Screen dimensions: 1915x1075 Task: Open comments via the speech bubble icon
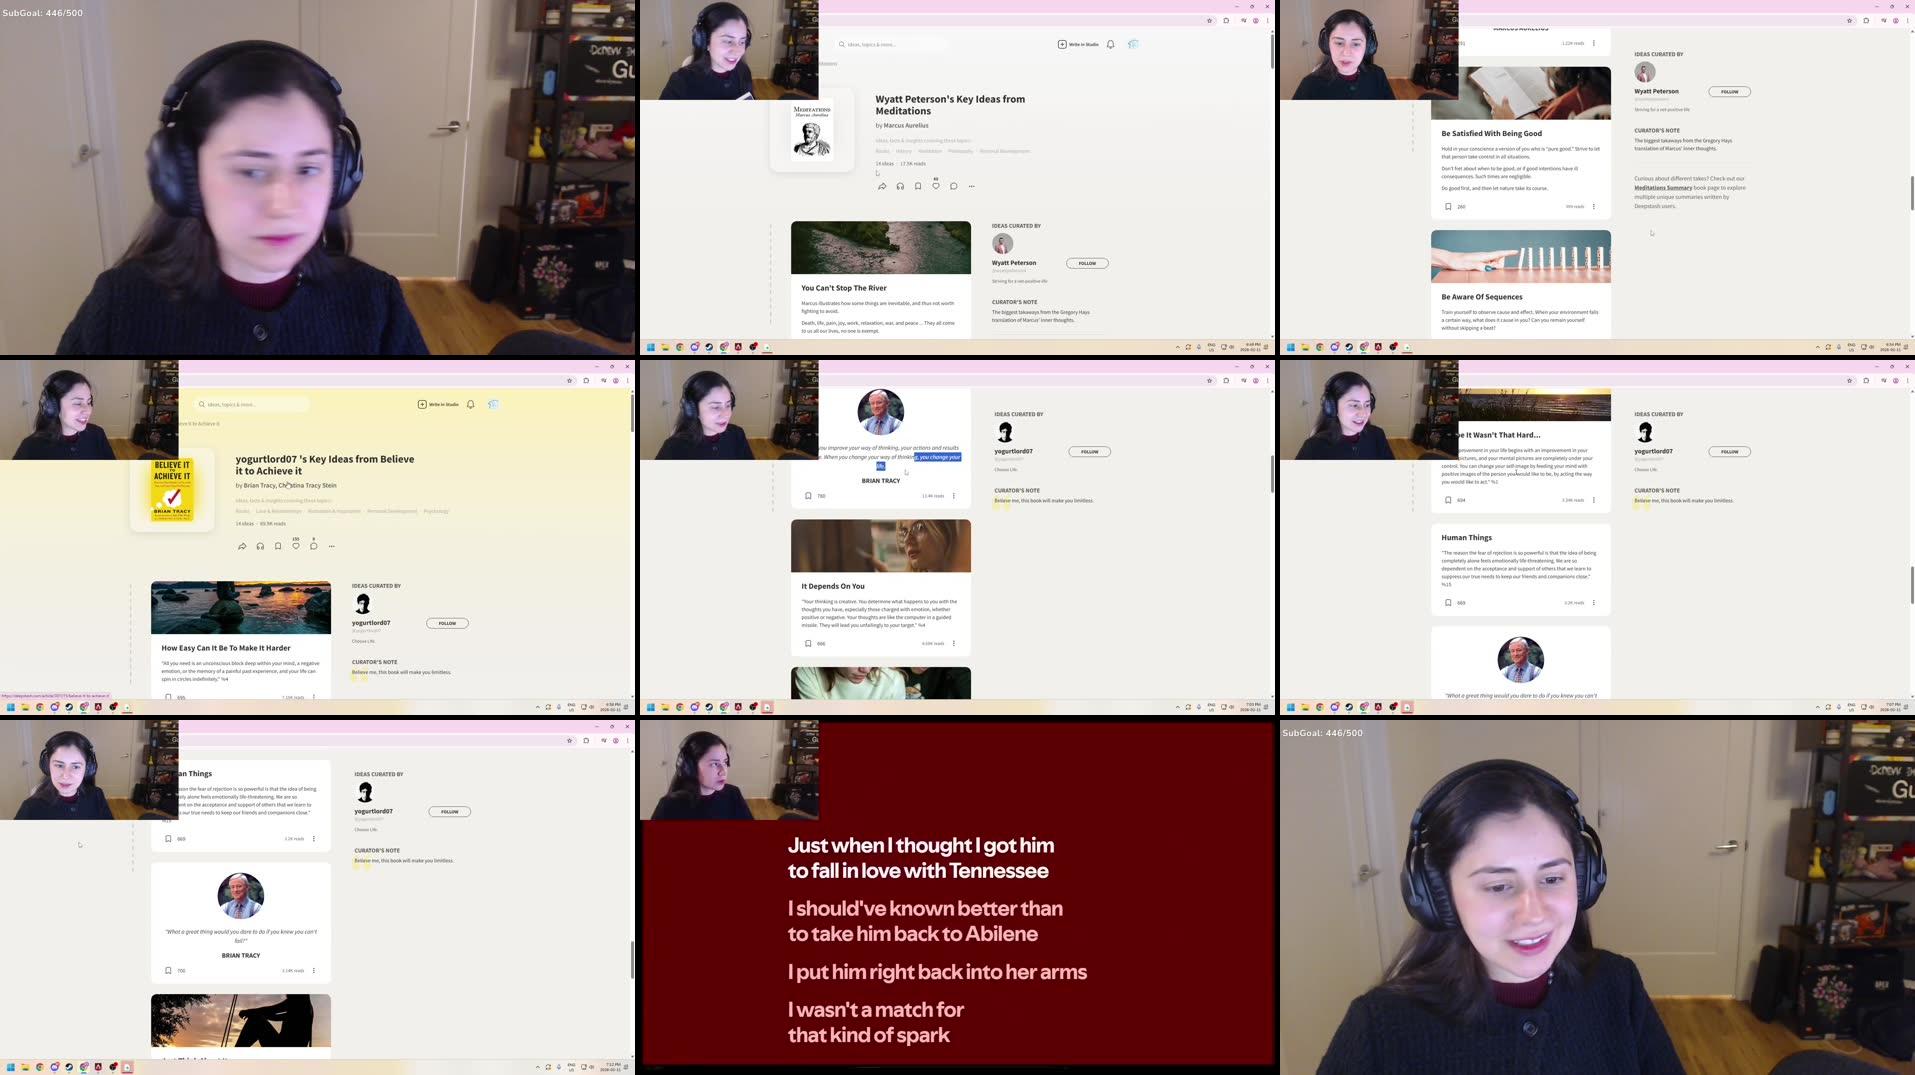click(954, 186)
